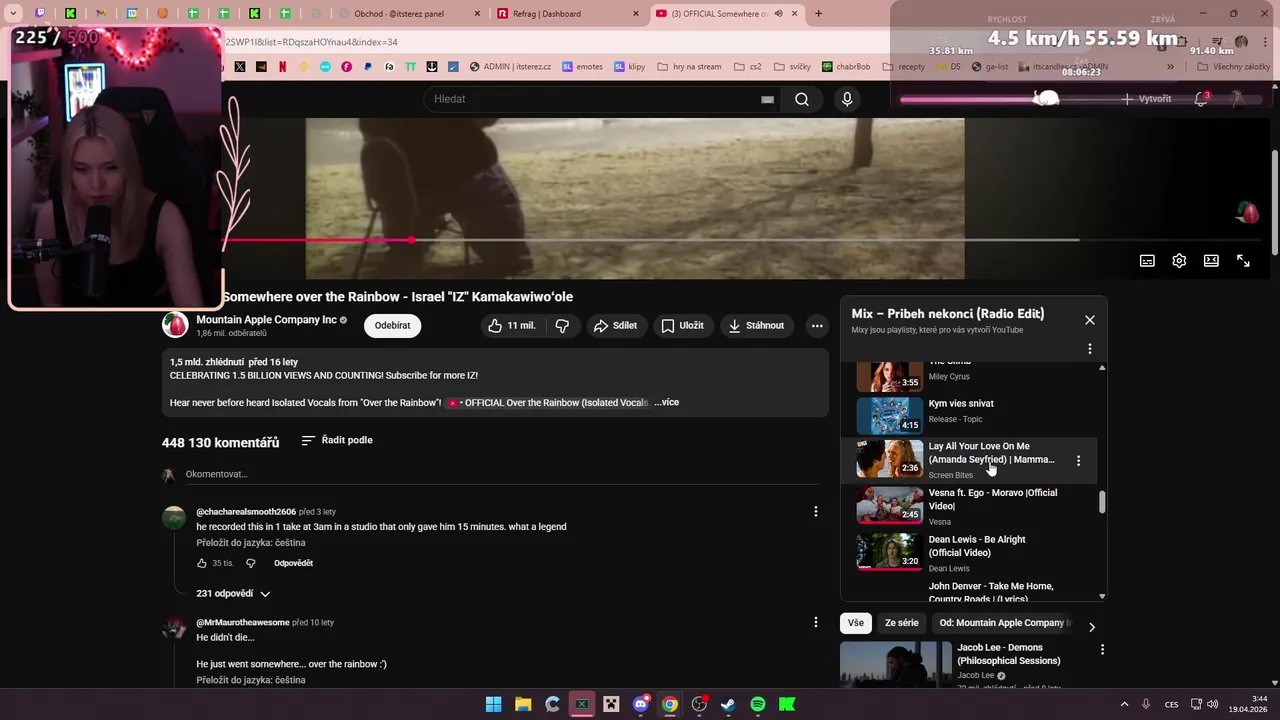
Task: Open the Windows Start menu
Action: click(494, 704)
